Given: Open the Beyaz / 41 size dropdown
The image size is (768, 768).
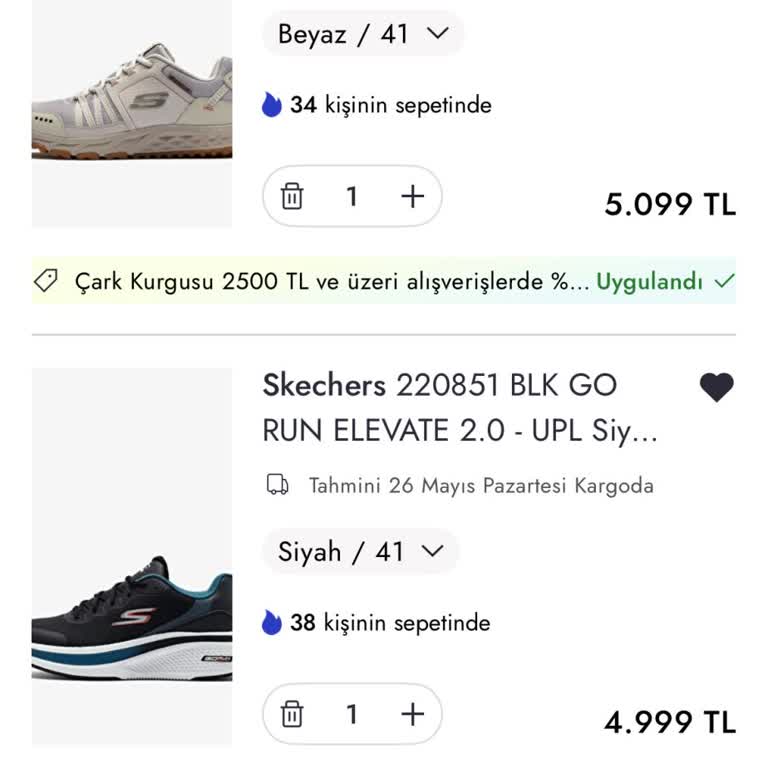Looking at the screenshot, I should (x=363, y=34).
